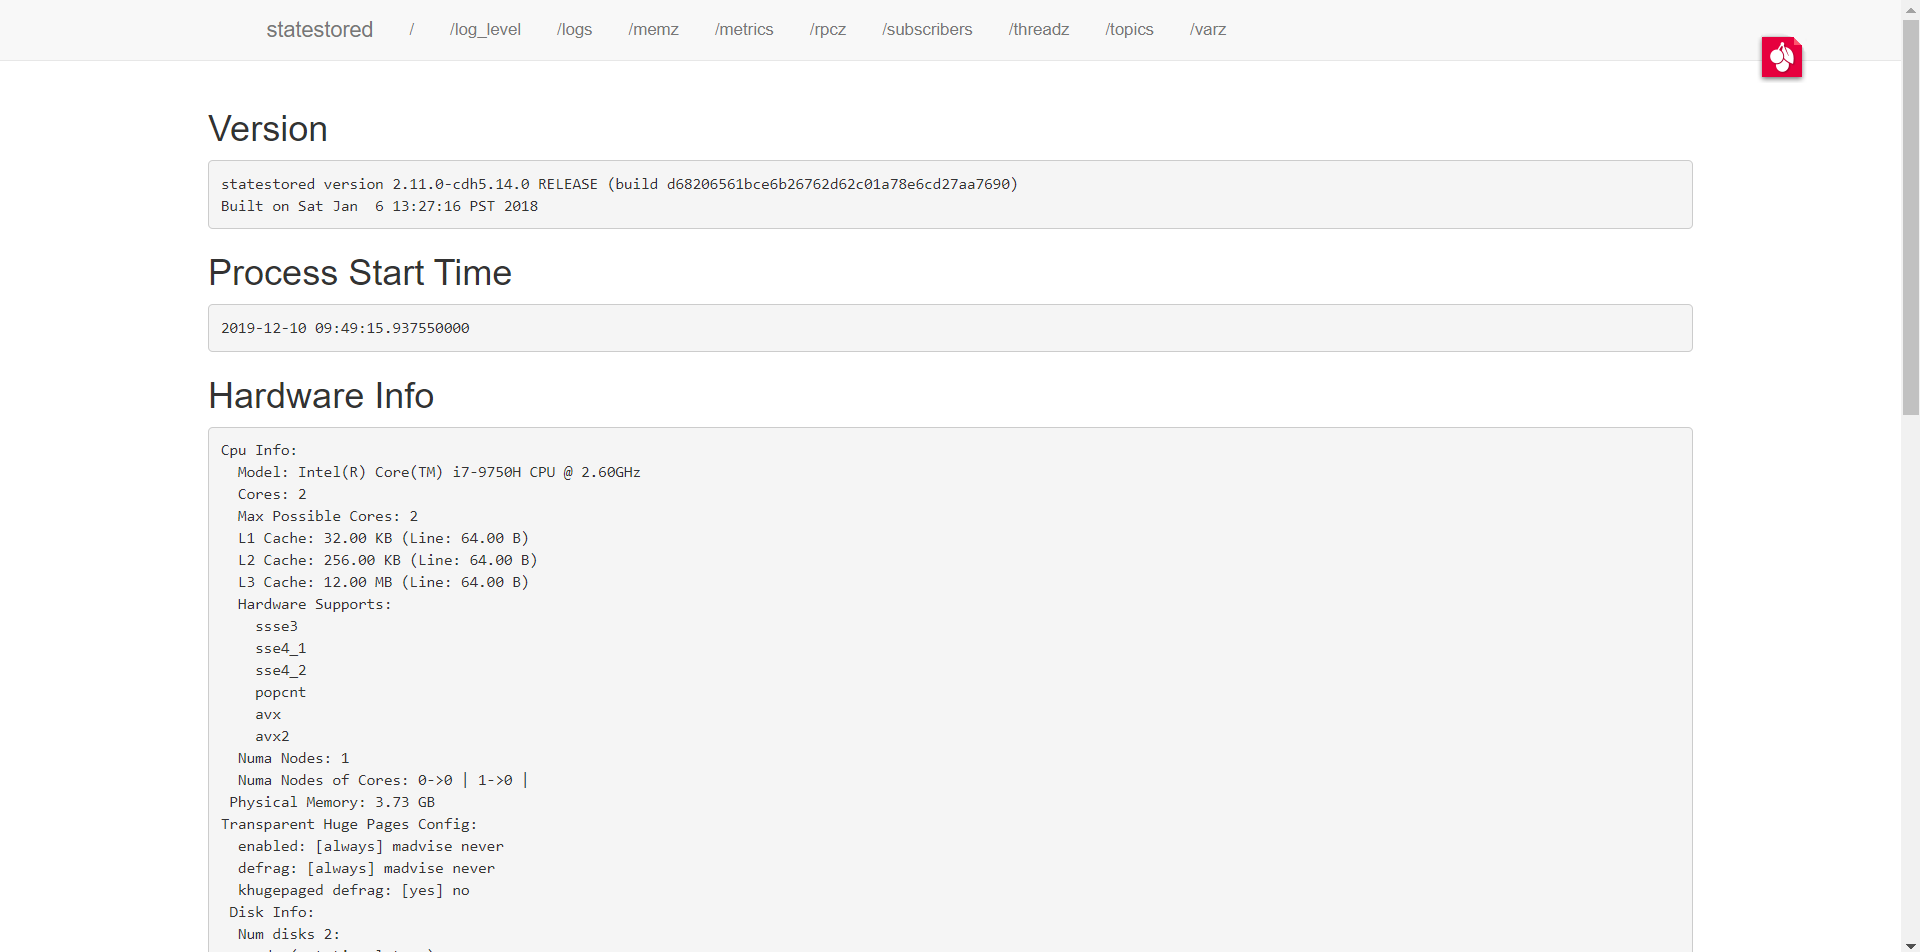Open the statestored home brand link
The image size is (1920, 952).
coord(319,30)
